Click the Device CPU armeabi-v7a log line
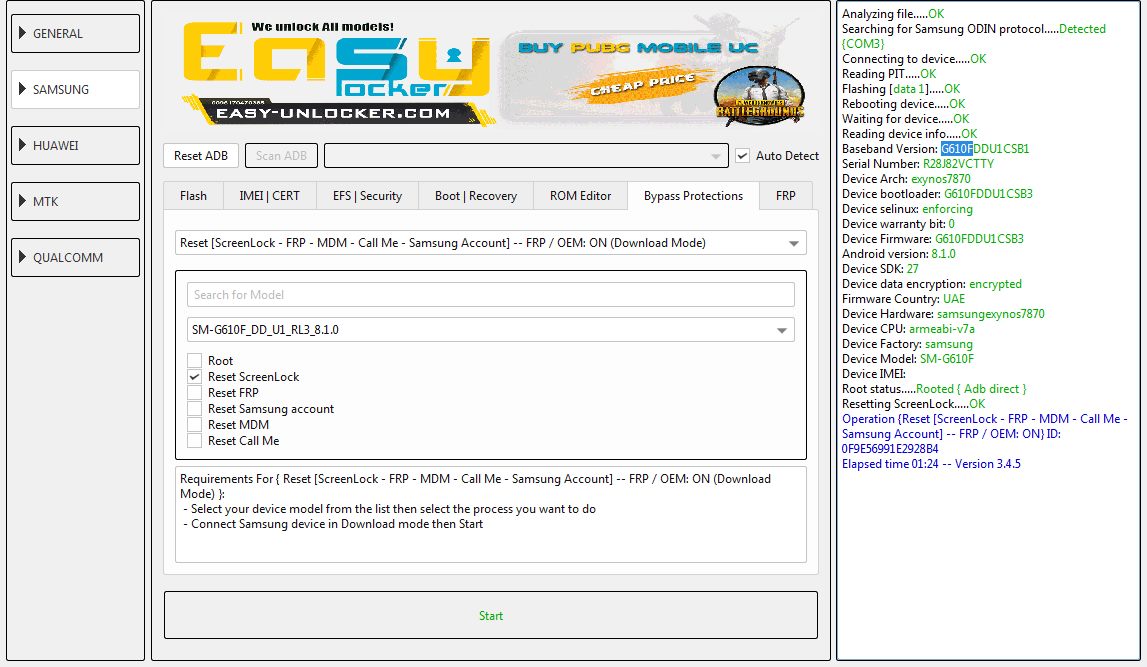 click(908, 329)
